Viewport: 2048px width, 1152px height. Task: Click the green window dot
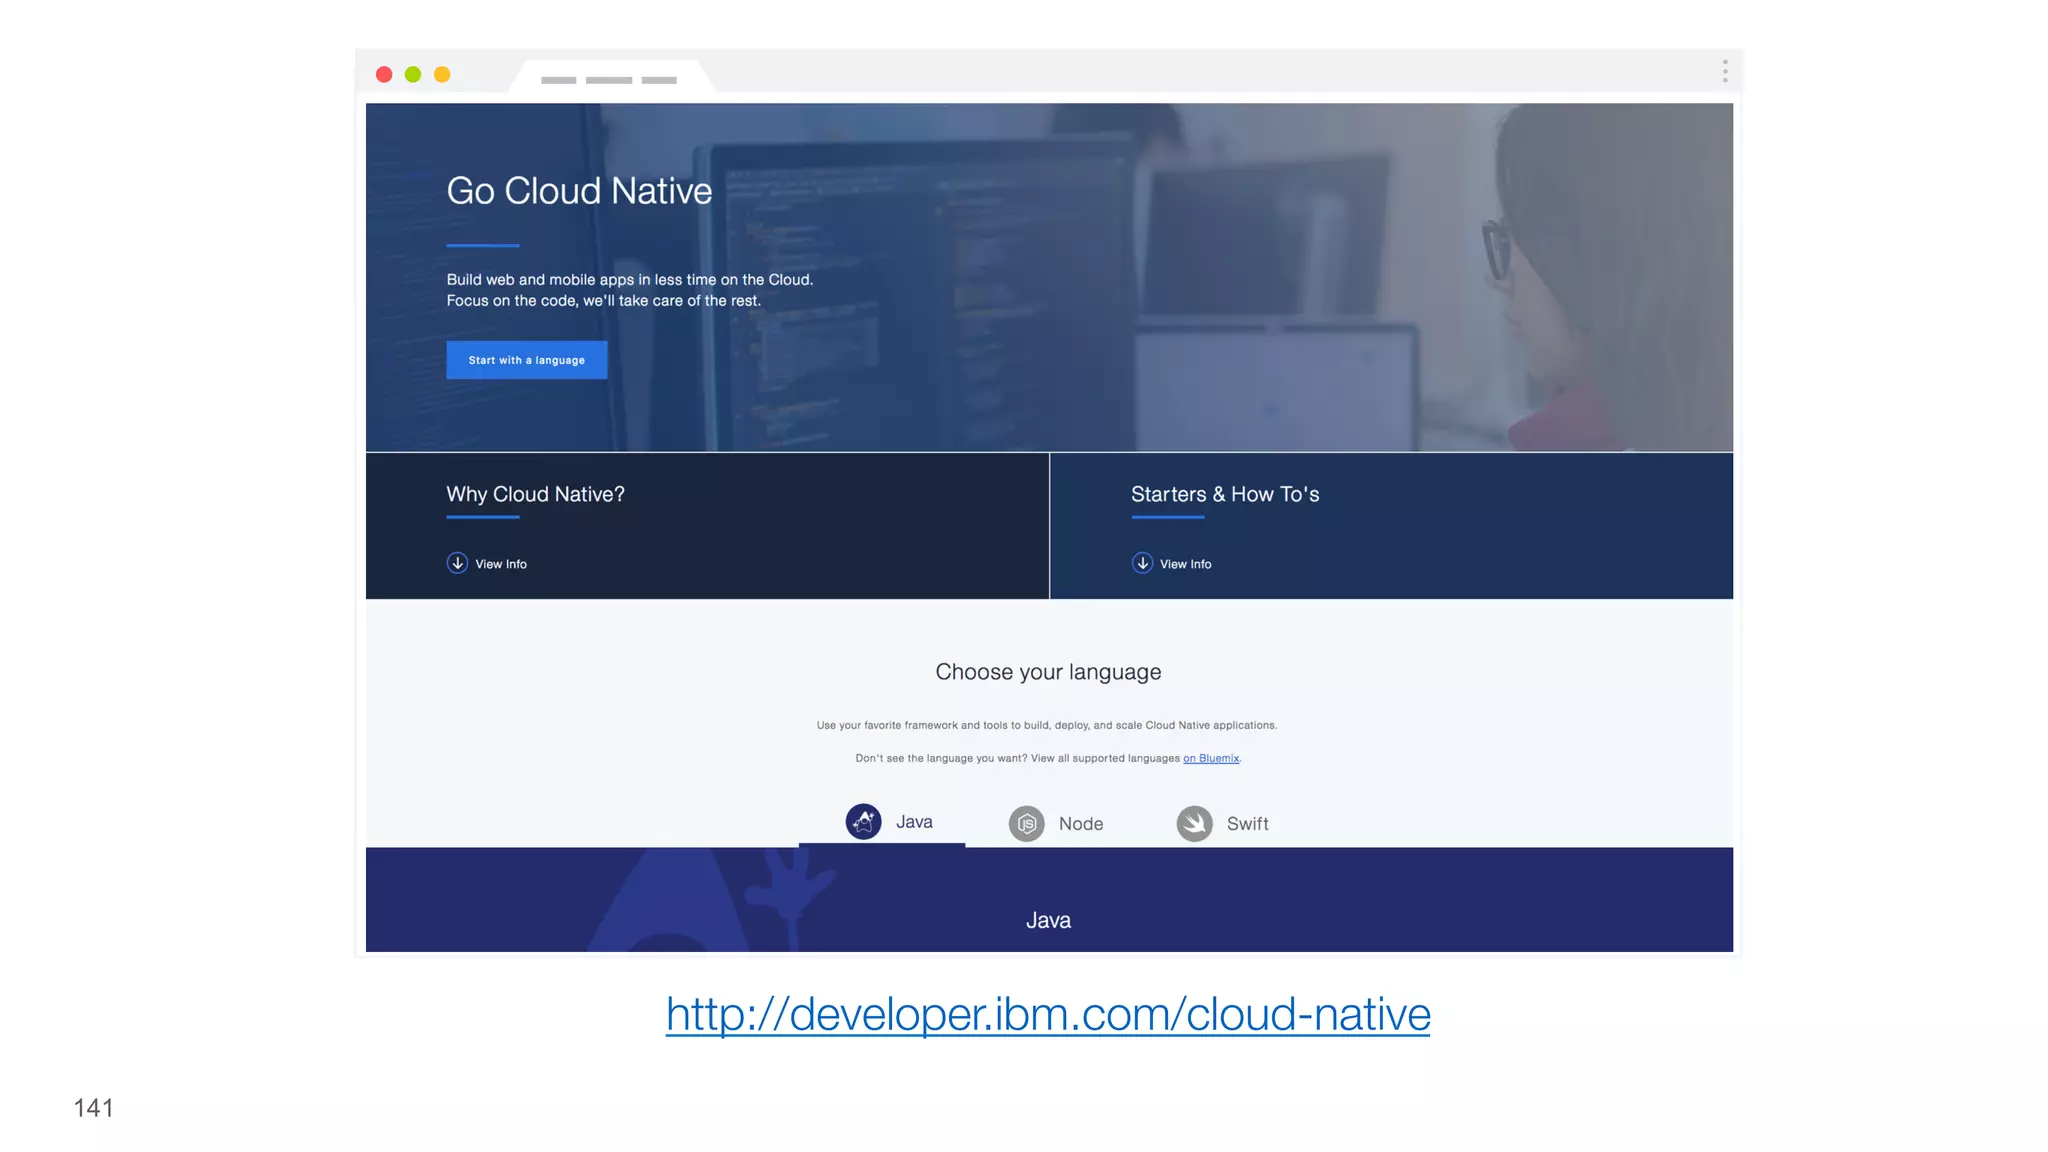[x=413, y=74]
